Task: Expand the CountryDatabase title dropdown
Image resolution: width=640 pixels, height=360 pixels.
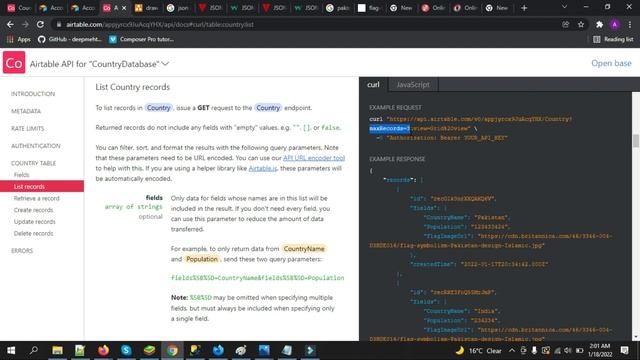Action: point(165,64)
